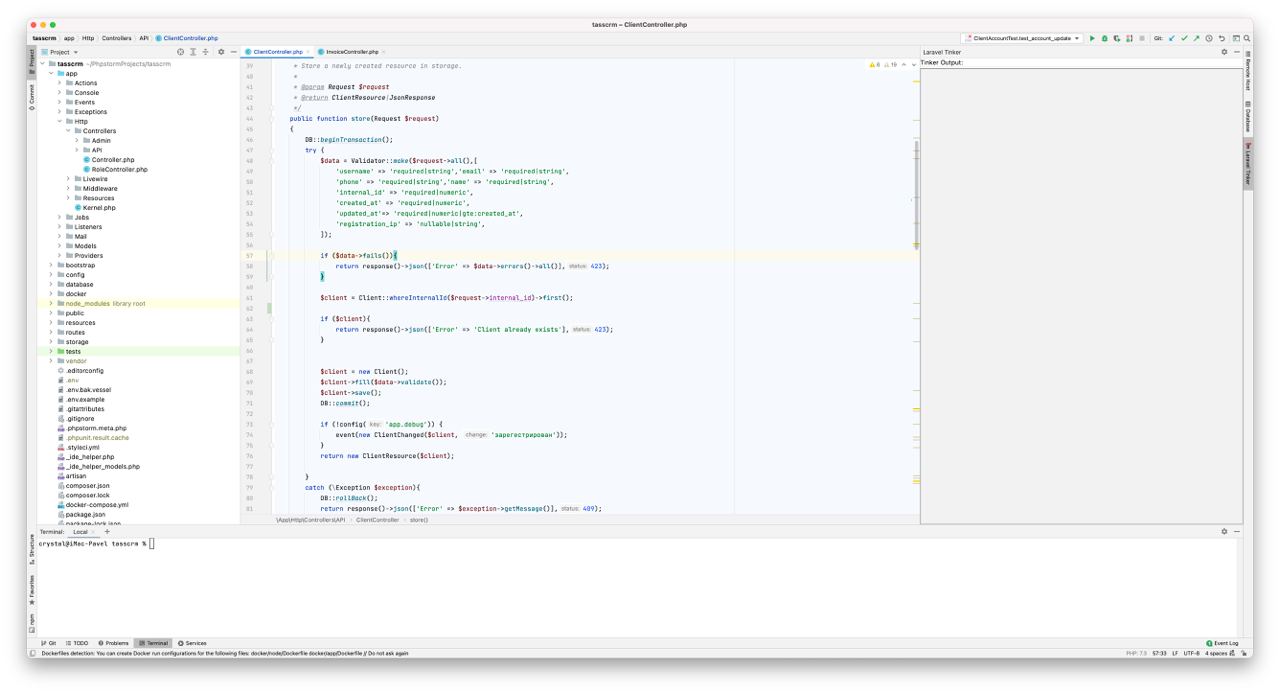Run the ClientAccountTest configuration
The image size is (1280, 693).
click(1092, 38)
